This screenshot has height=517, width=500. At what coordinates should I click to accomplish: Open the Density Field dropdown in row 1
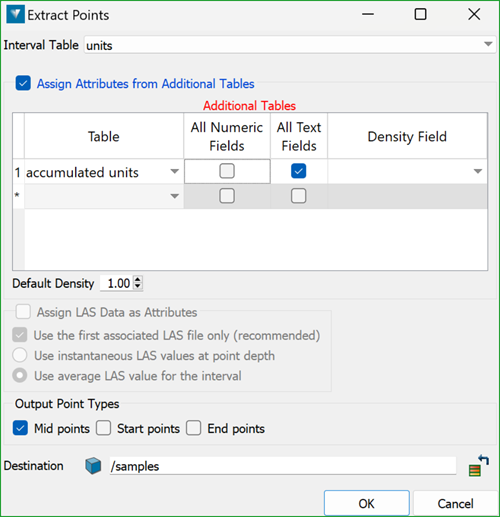[478, 172]
